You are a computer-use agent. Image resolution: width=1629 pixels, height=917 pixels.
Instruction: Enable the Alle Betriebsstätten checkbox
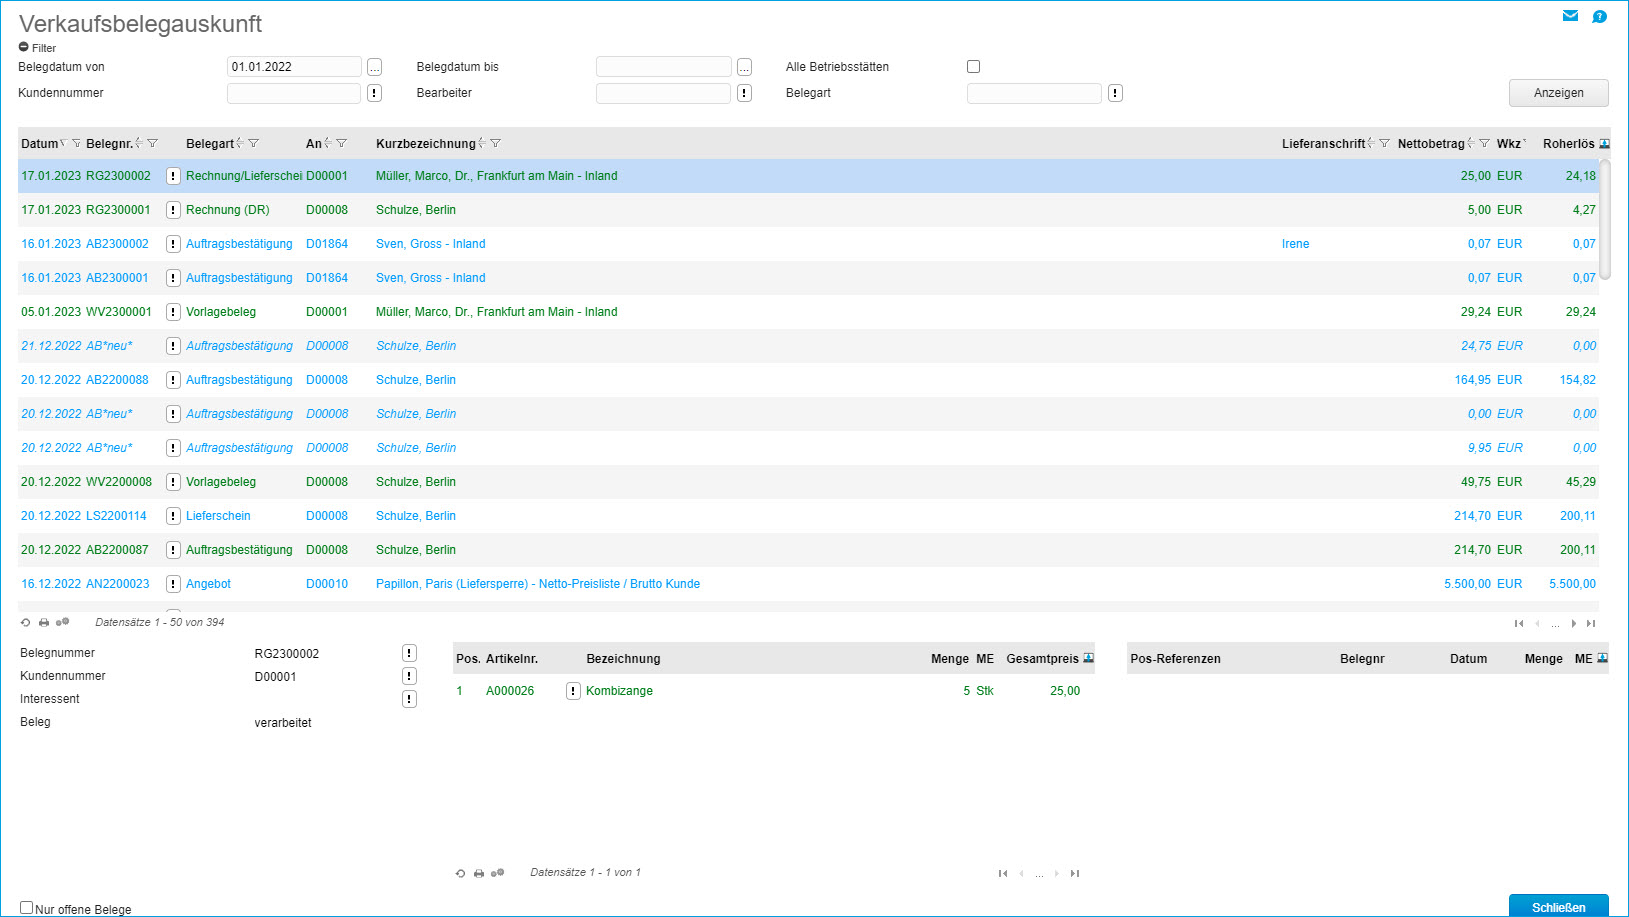click(x=973, y=67)
